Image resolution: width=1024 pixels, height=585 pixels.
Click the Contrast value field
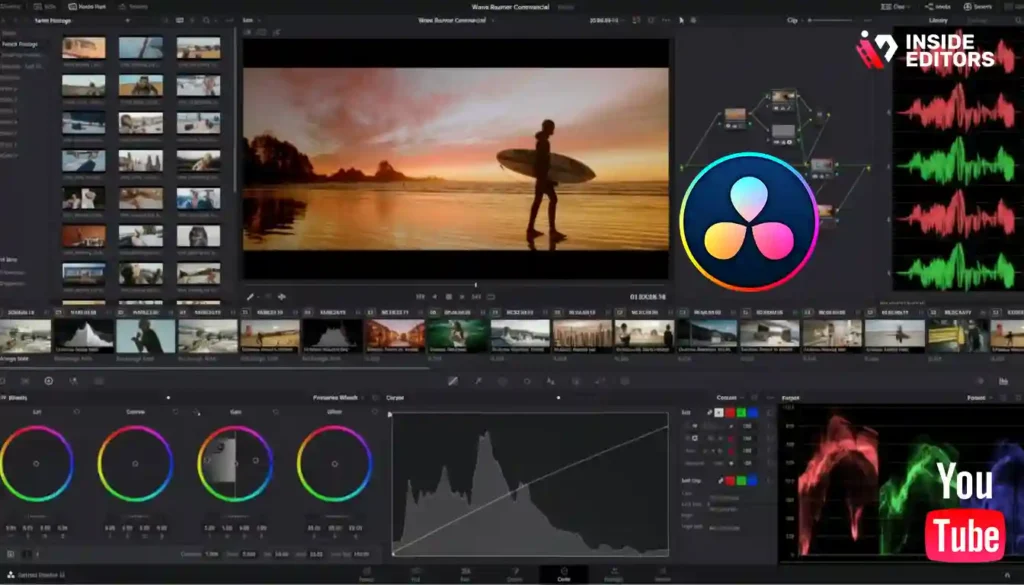click(x=212, y=554)
